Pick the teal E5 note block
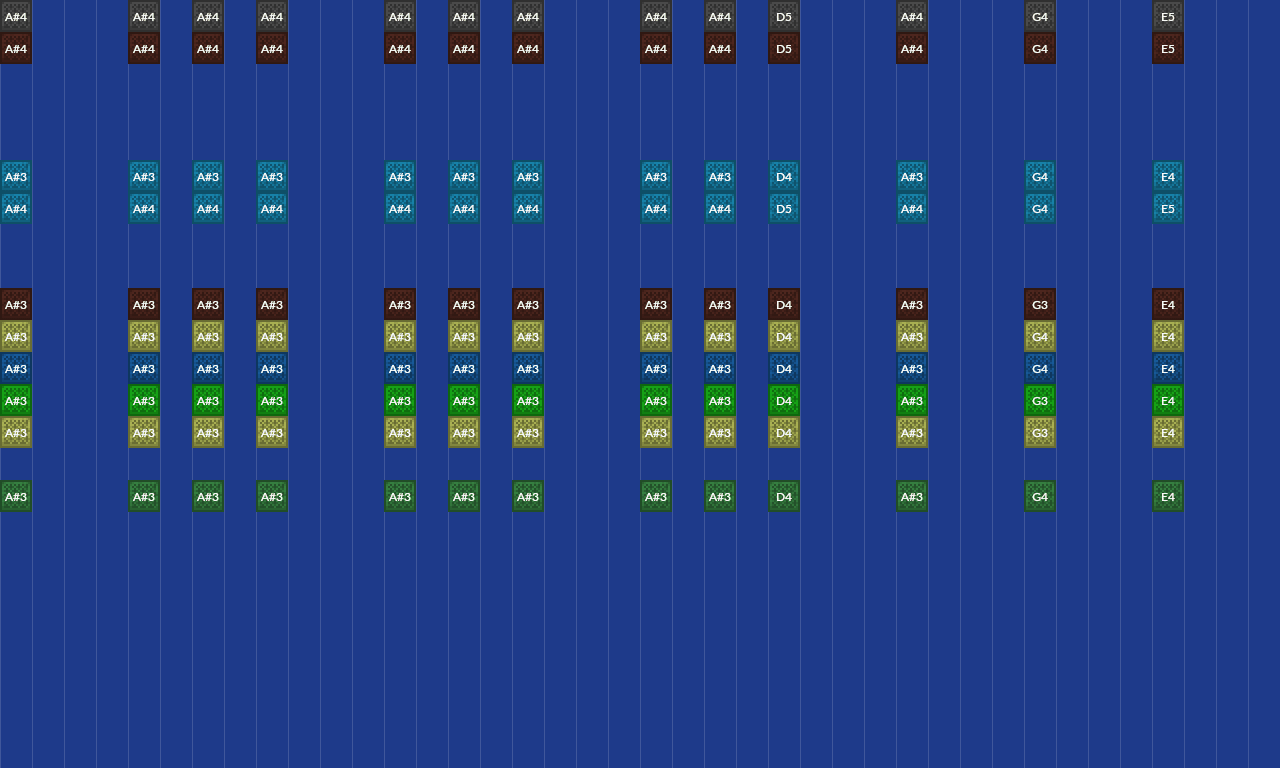1280x768 pixels. 1168,208
